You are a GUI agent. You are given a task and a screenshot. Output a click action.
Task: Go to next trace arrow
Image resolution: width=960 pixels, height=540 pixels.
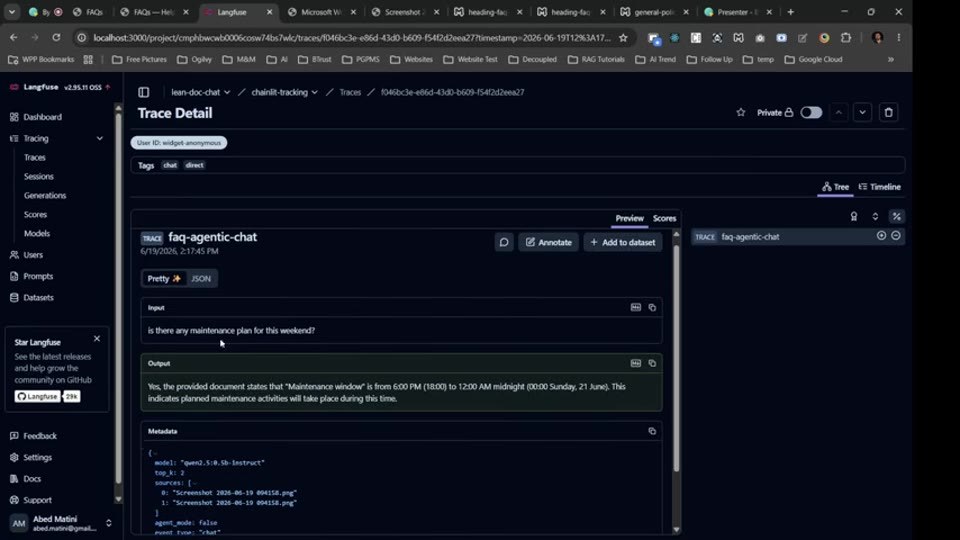(862, 113)
